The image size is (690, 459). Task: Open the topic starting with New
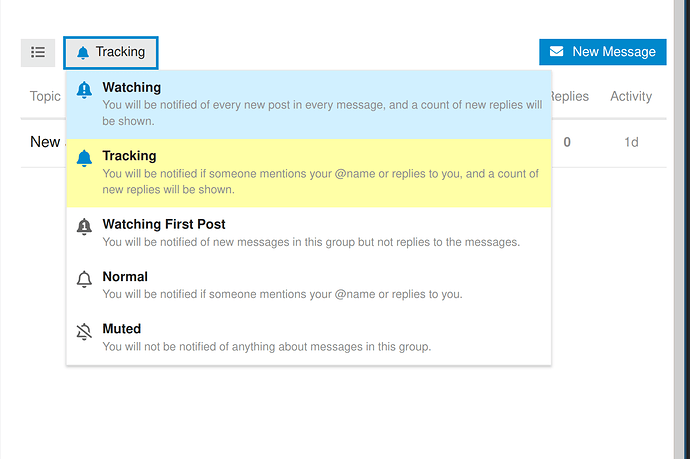pyautogui.click(x=45, y=142)
